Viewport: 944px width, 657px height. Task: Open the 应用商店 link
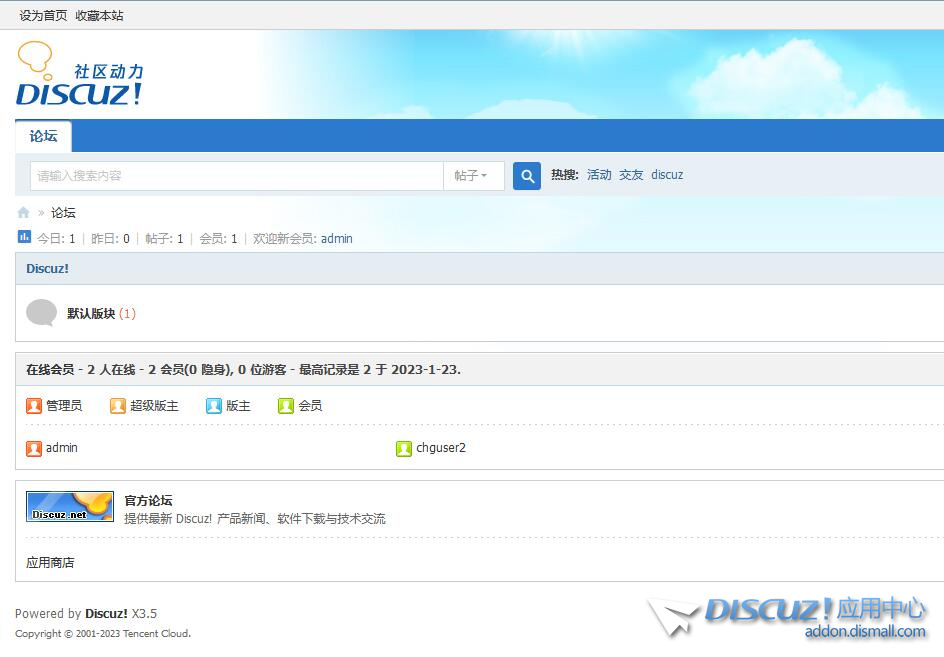[x=50, y=563]
